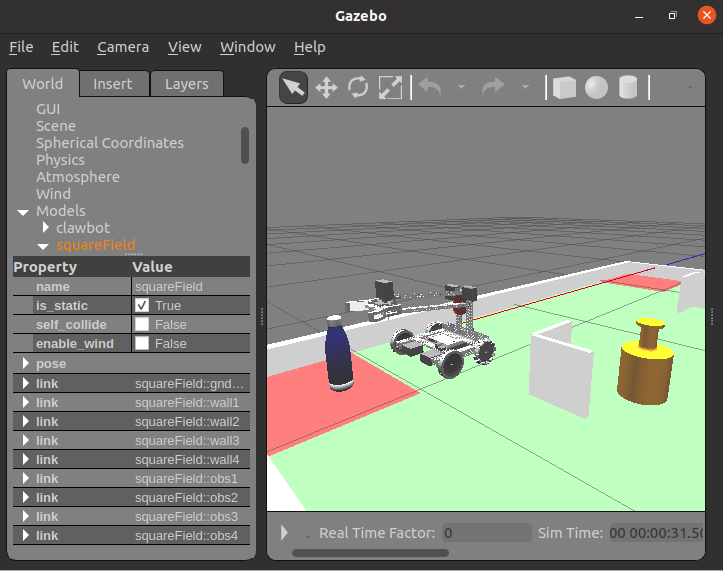The width and height of the screenshot is (723, 571).
Task: Insert a cylinder shape
Action: [x=628, y=88]
